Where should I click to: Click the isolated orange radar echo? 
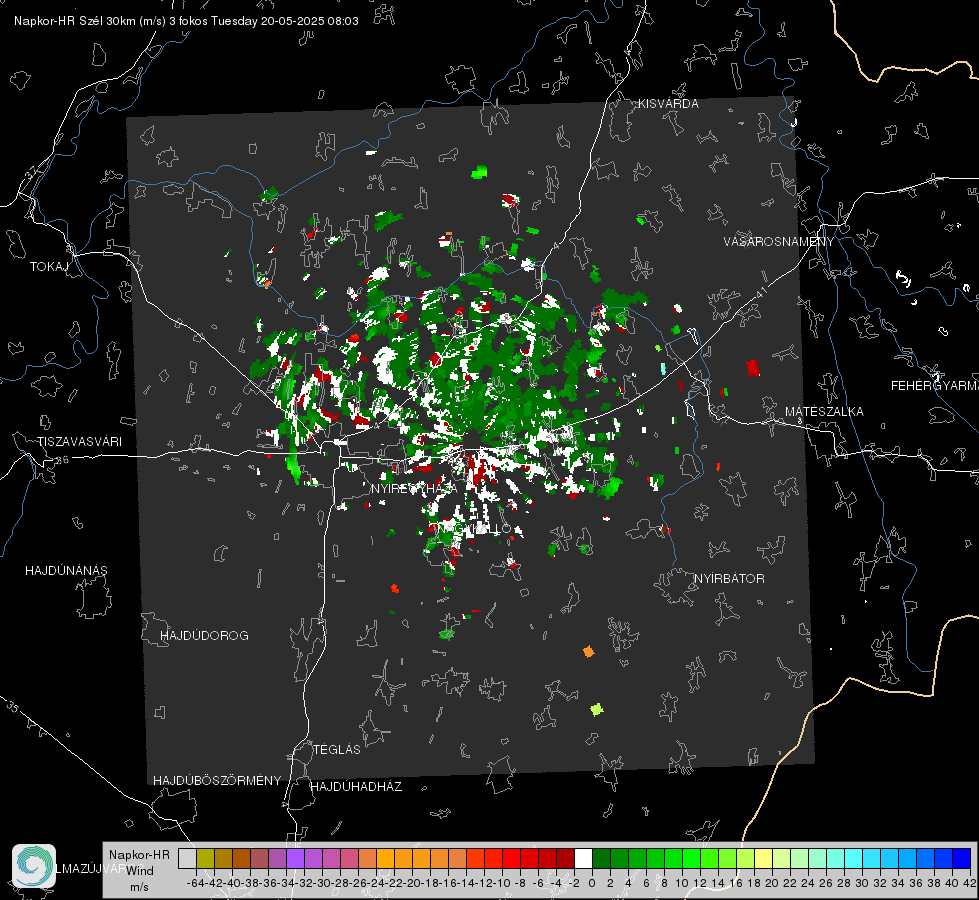[x=588, y=652]
